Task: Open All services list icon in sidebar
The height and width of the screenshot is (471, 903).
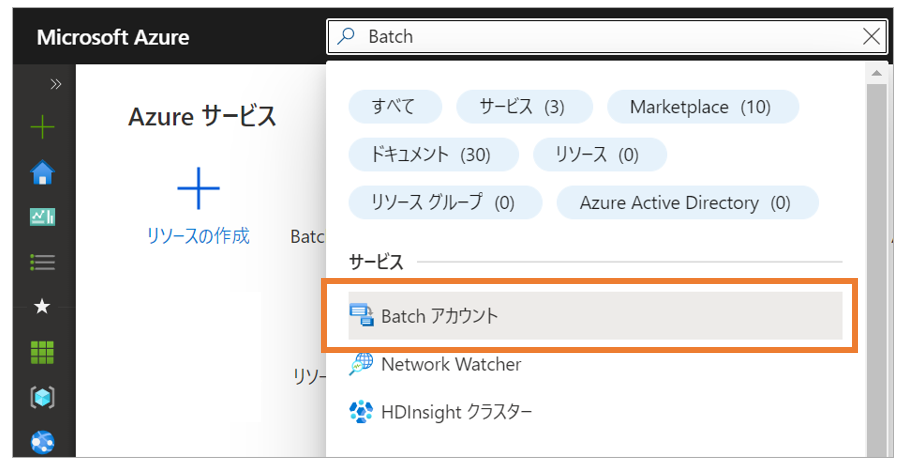Action: pyautogui.click(x=42, y=262)
